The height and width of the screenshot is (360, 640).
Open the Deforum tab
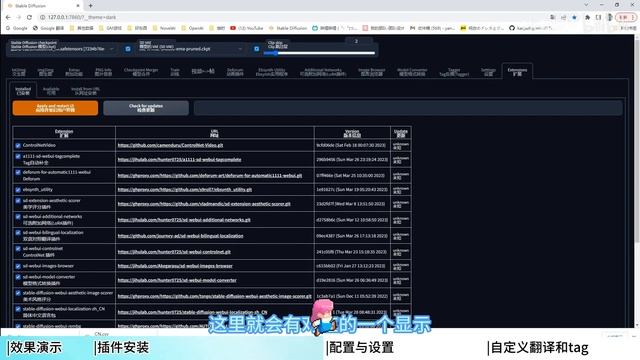tap(235, 72)
